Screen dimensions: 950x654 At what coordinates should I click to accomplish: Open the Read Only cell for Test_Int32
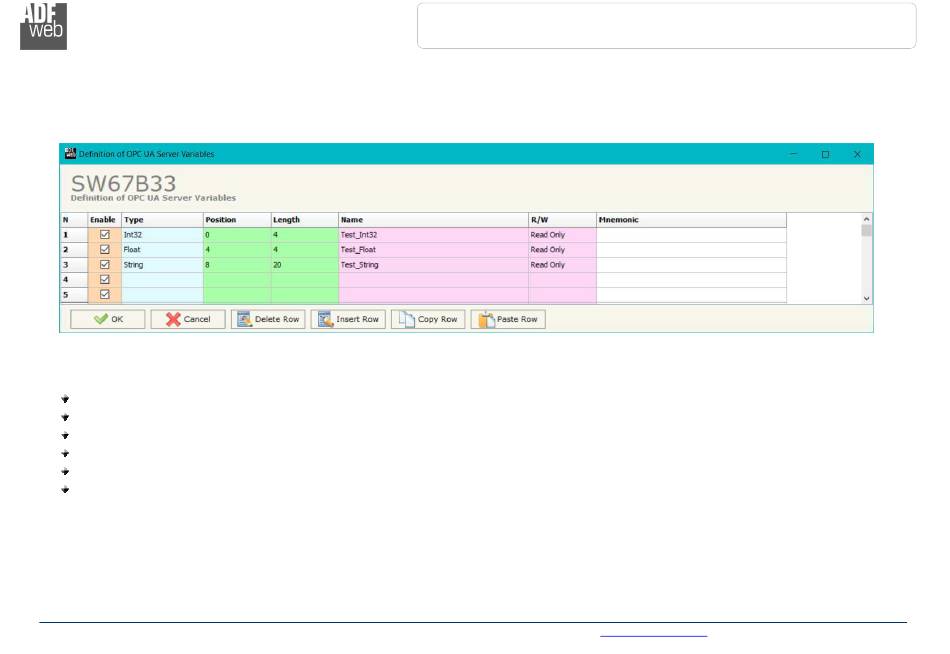point(562,235)
